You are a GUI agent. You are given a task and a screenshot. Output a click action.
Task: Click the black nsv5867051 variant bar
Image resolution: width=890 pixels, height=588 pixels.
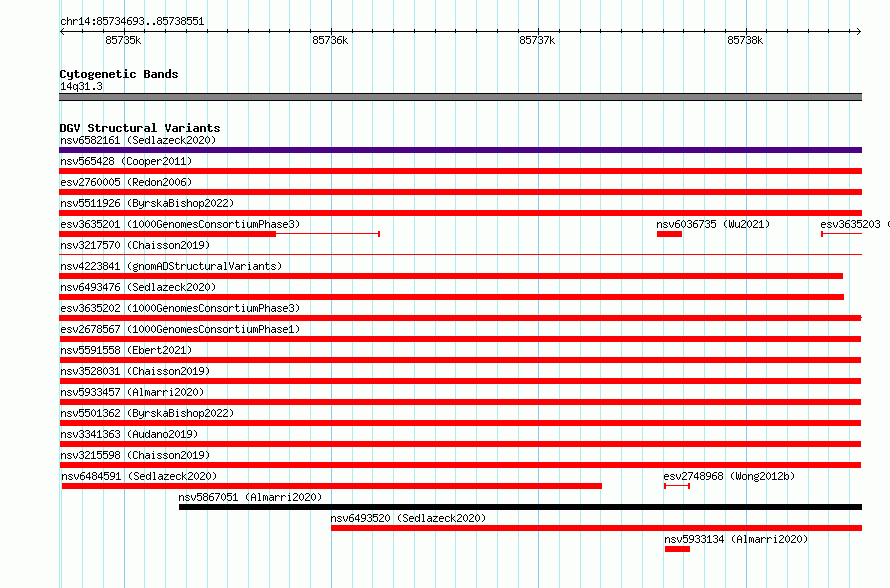point(520,507)
